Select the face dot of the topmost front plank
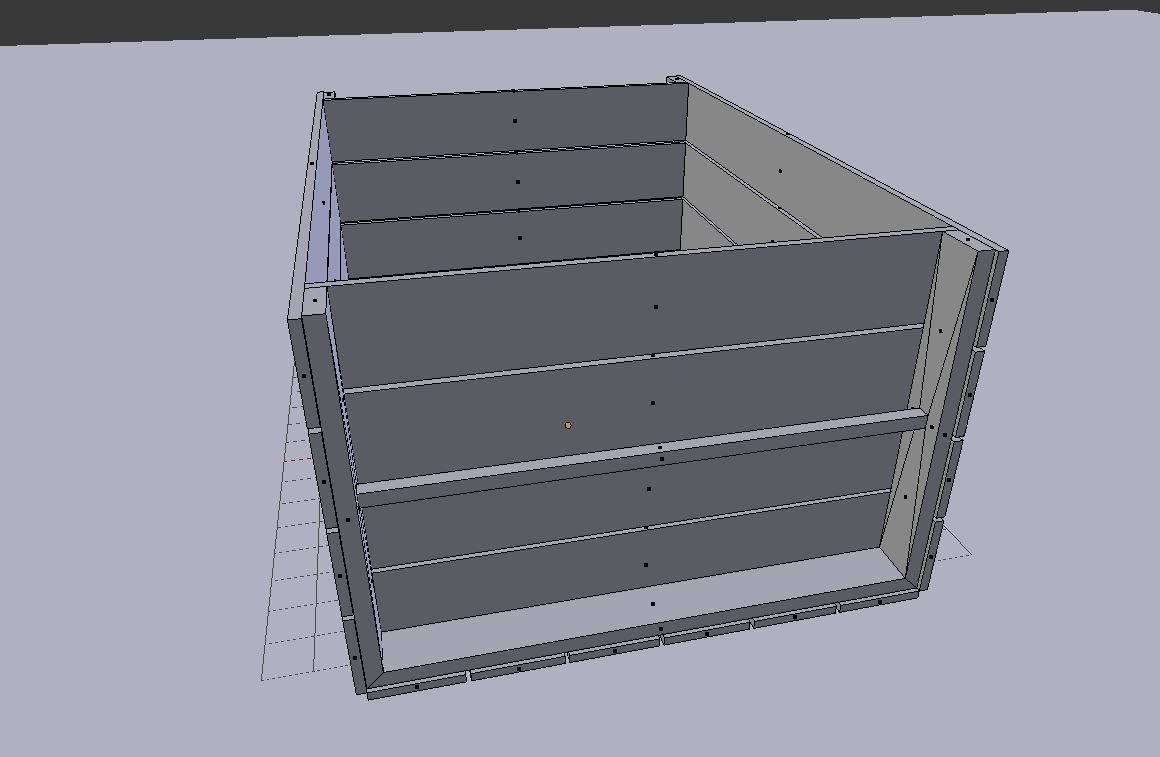Viewport: 1160px width, 757px height. [656, 306]
